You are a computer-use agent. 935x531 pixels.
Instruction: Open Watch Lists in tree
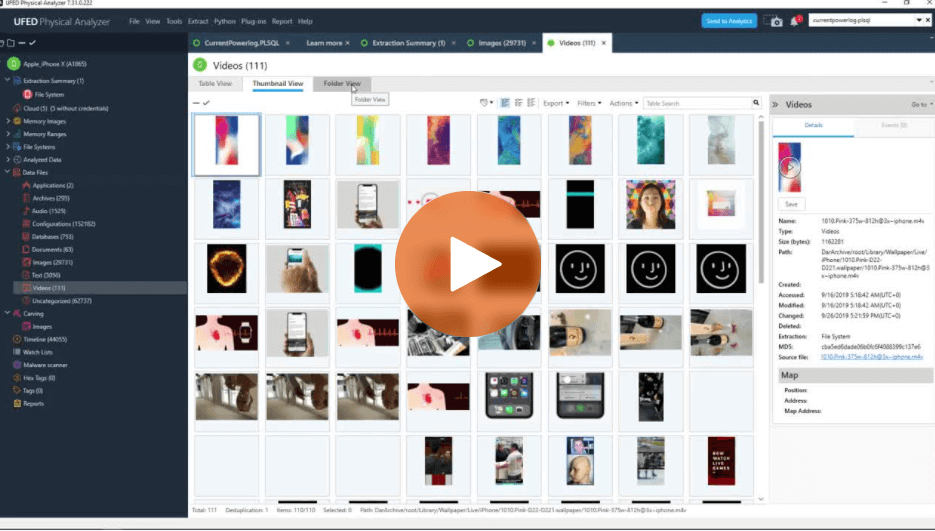(x=33, y=352)
